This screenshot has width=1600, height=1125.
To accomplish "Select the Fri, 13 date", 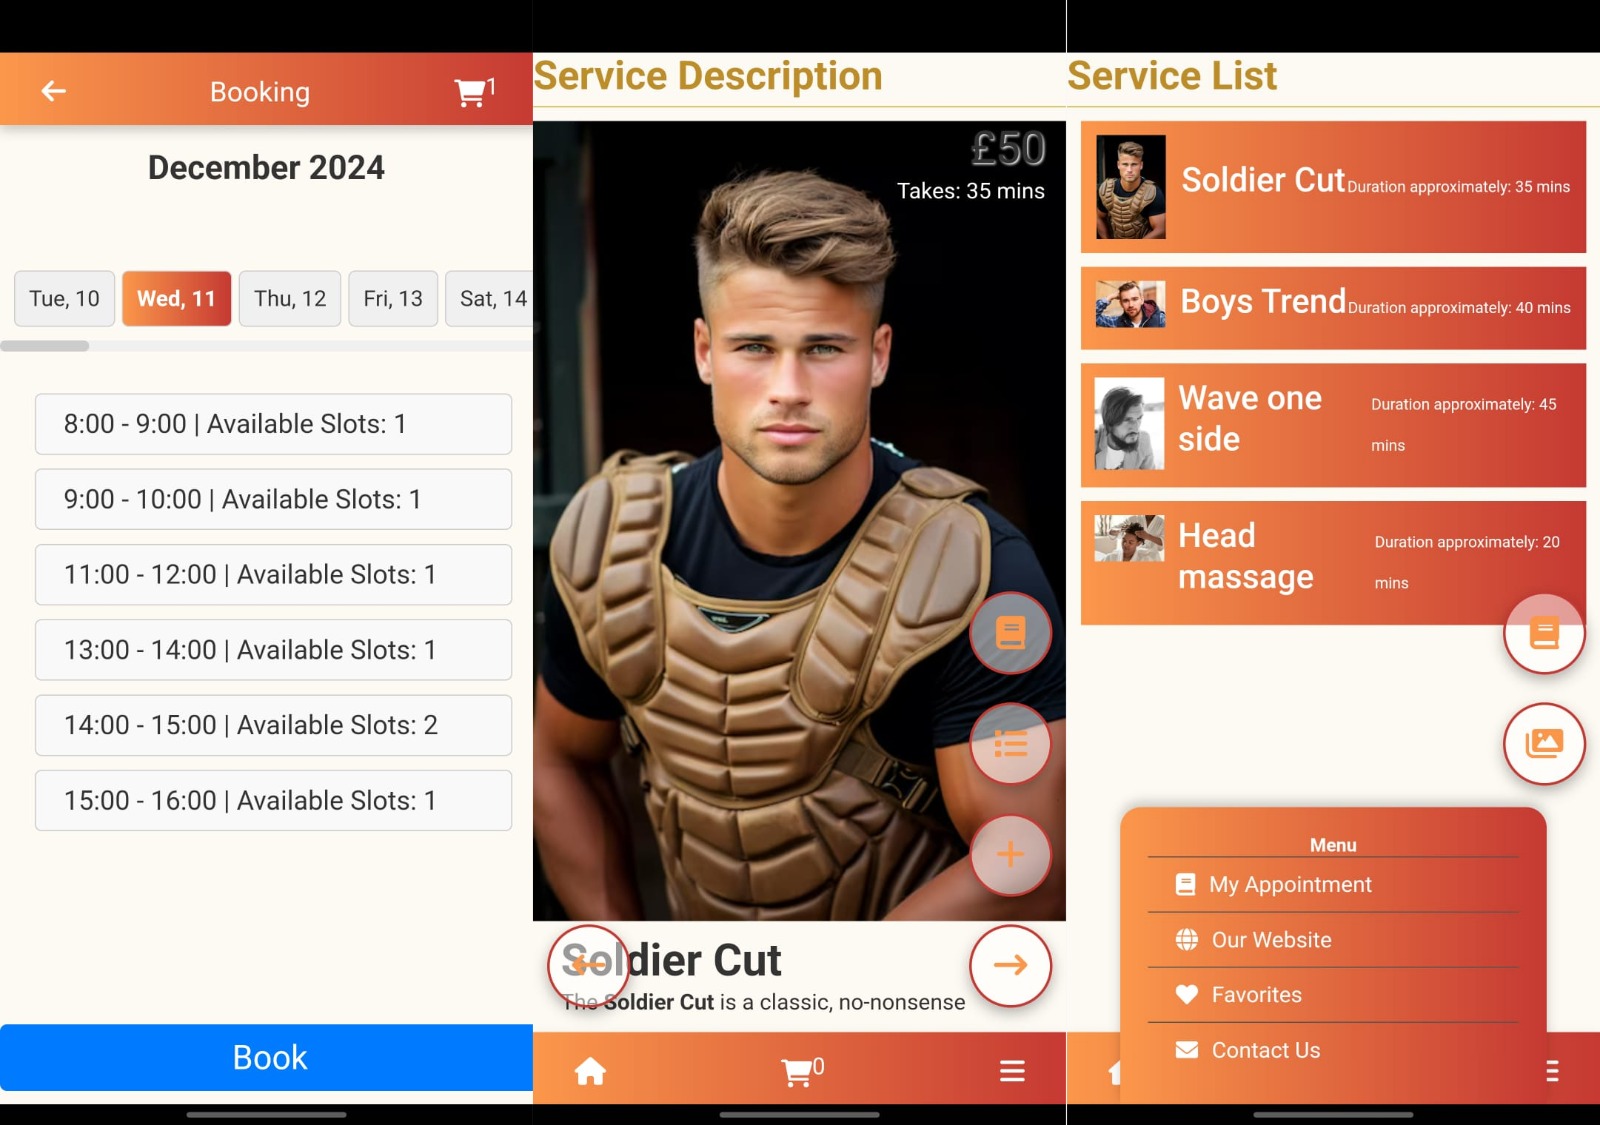I will pos(393,299).
